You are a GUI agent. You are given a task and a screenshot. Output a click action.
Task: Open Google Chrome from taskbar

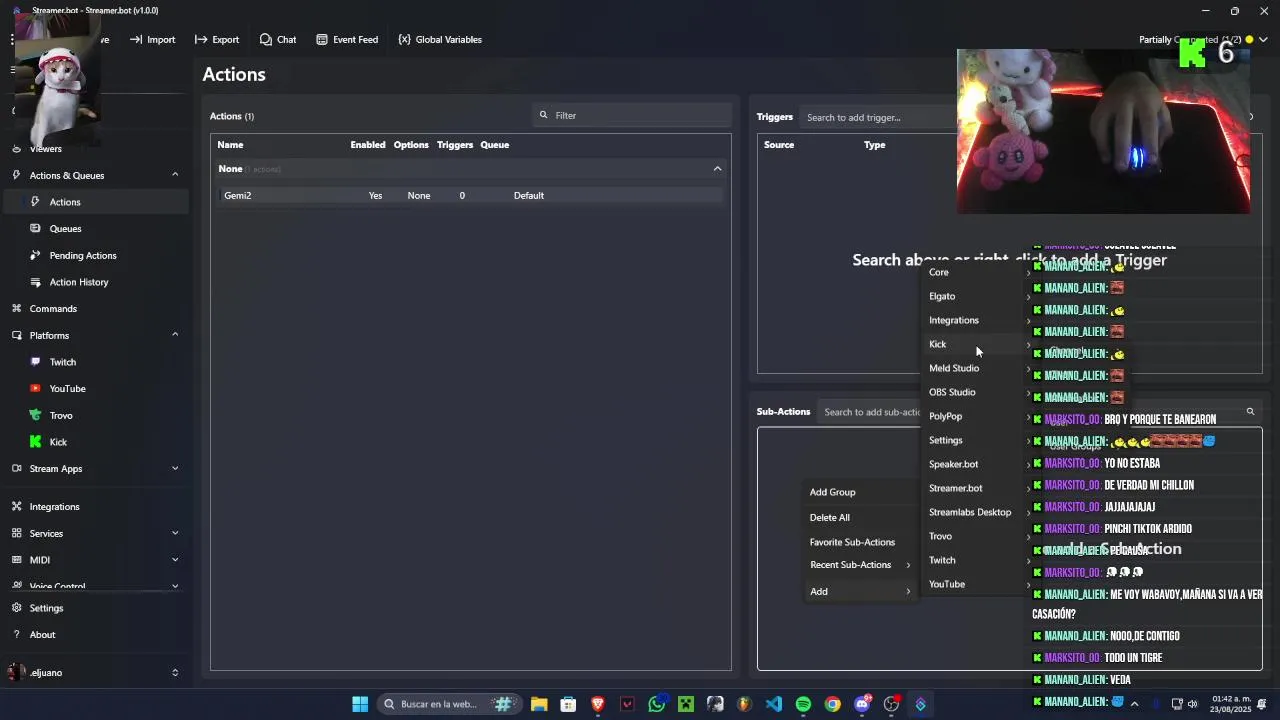(x=832, y=704)
